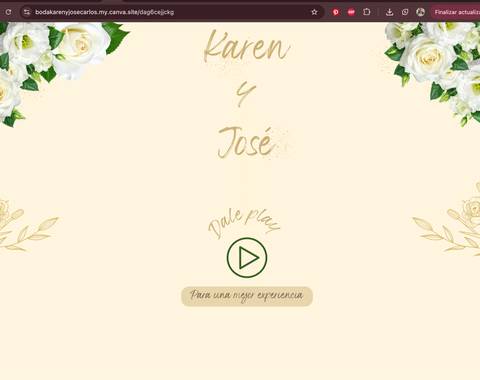Screen dimensions: 480x380
Task: Open the profile avatar icon
Action: coord(421,12)
